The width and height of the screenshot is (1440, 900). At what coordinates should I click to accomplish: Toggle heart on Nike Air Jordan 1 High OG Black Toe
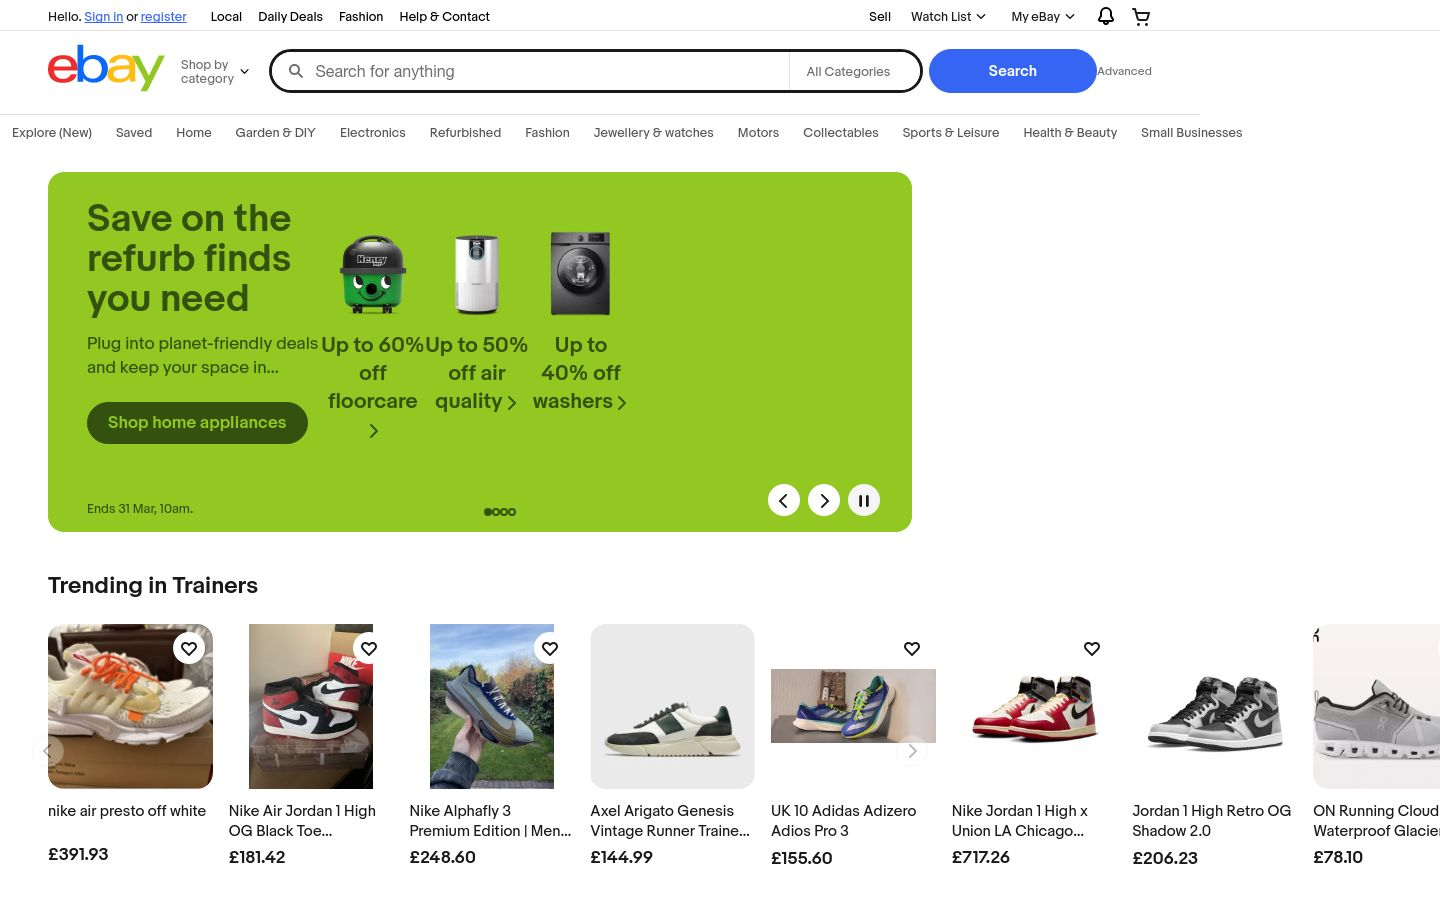click(369, 648)
